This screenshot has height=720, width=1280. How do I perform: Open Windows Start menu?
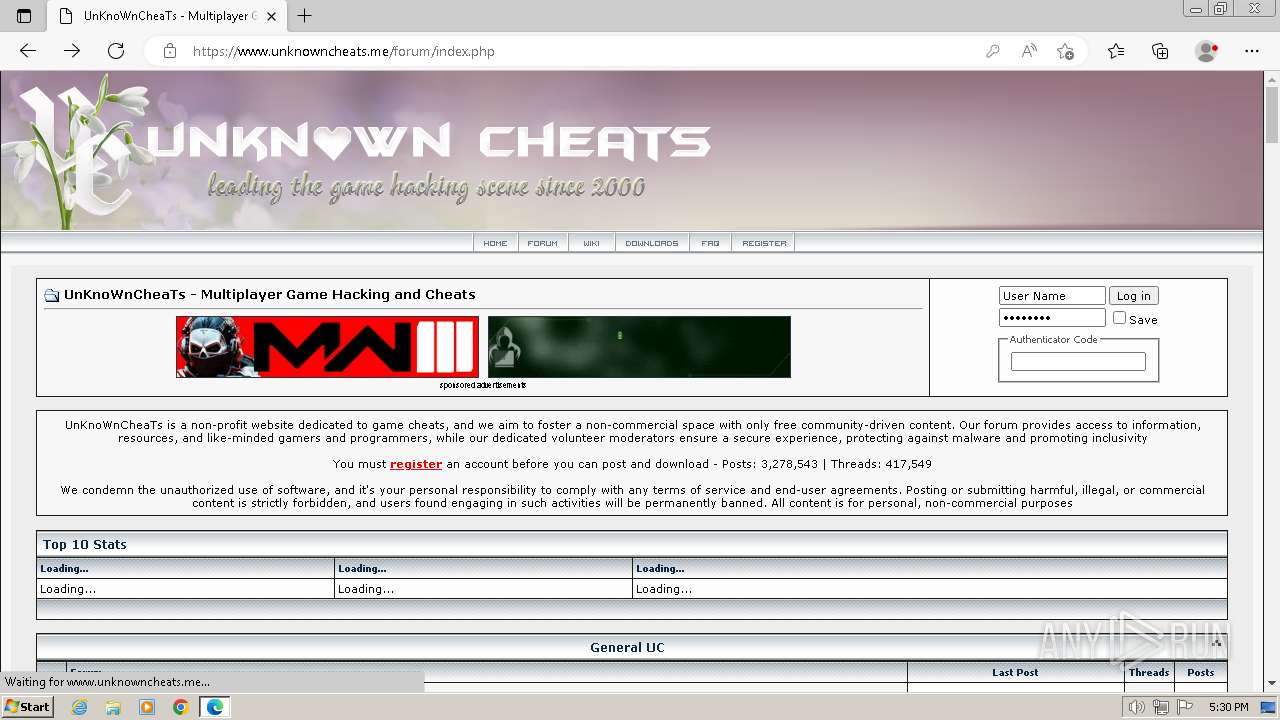(27, 707)
